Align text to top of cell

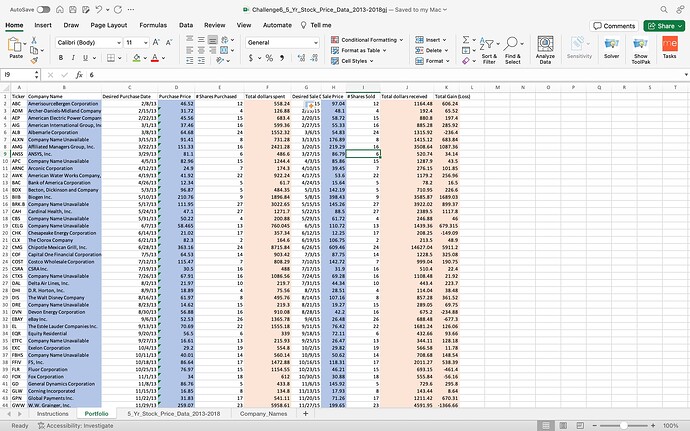[190, 40]
